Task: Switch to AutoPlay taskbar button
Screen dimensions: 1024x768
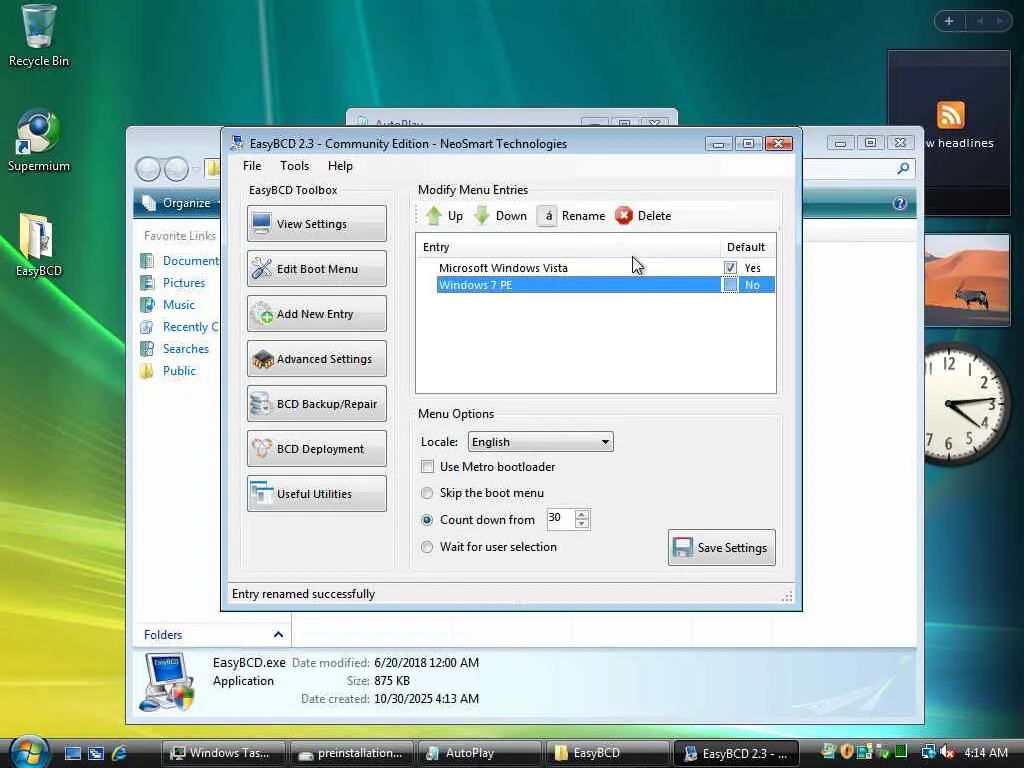Action: coord(479,753)
